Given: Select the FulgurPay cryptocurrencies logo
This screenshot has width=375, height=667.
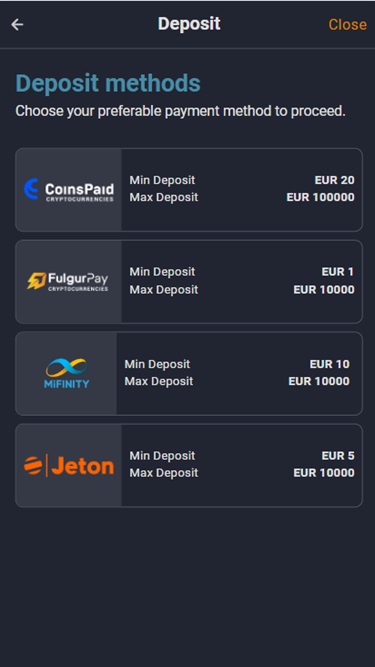Looking at the screenshot, I should 68,282.
